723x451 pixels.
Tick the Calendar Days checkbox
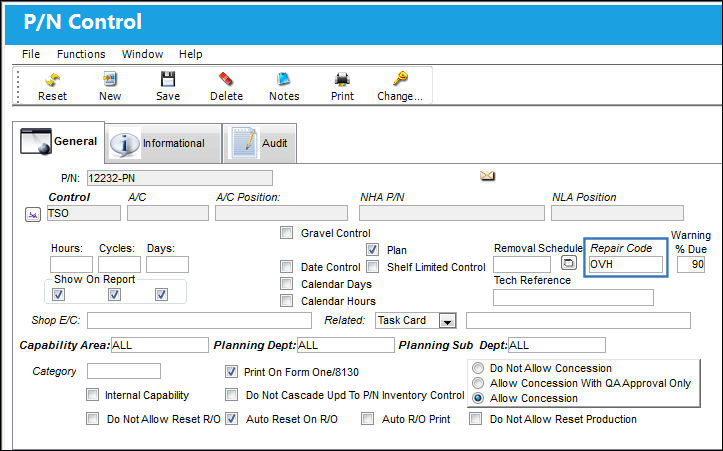click(286, 284)
